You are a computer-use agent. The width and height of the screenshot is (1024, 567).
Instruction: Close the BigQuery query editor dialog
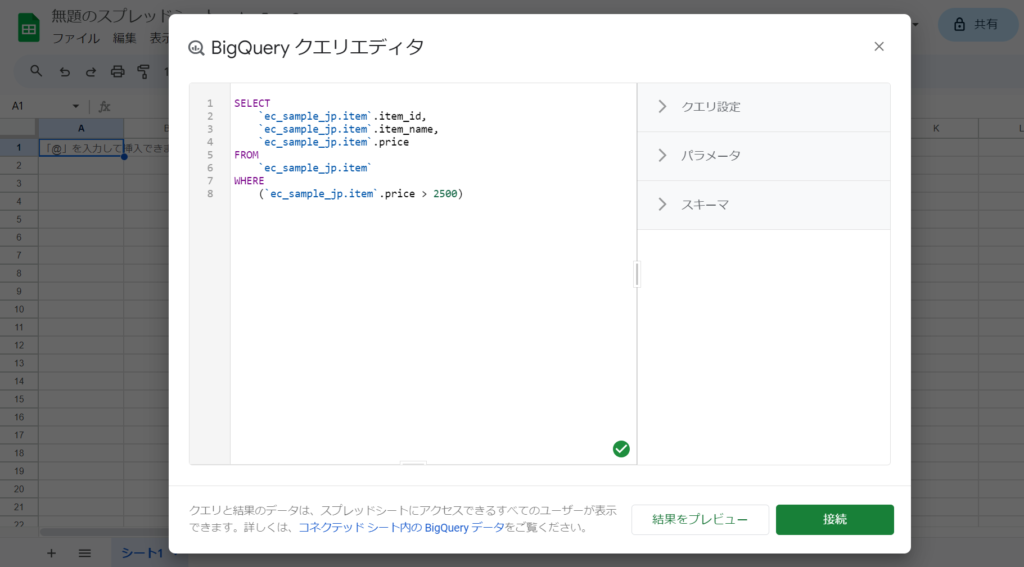pos(879,47)
